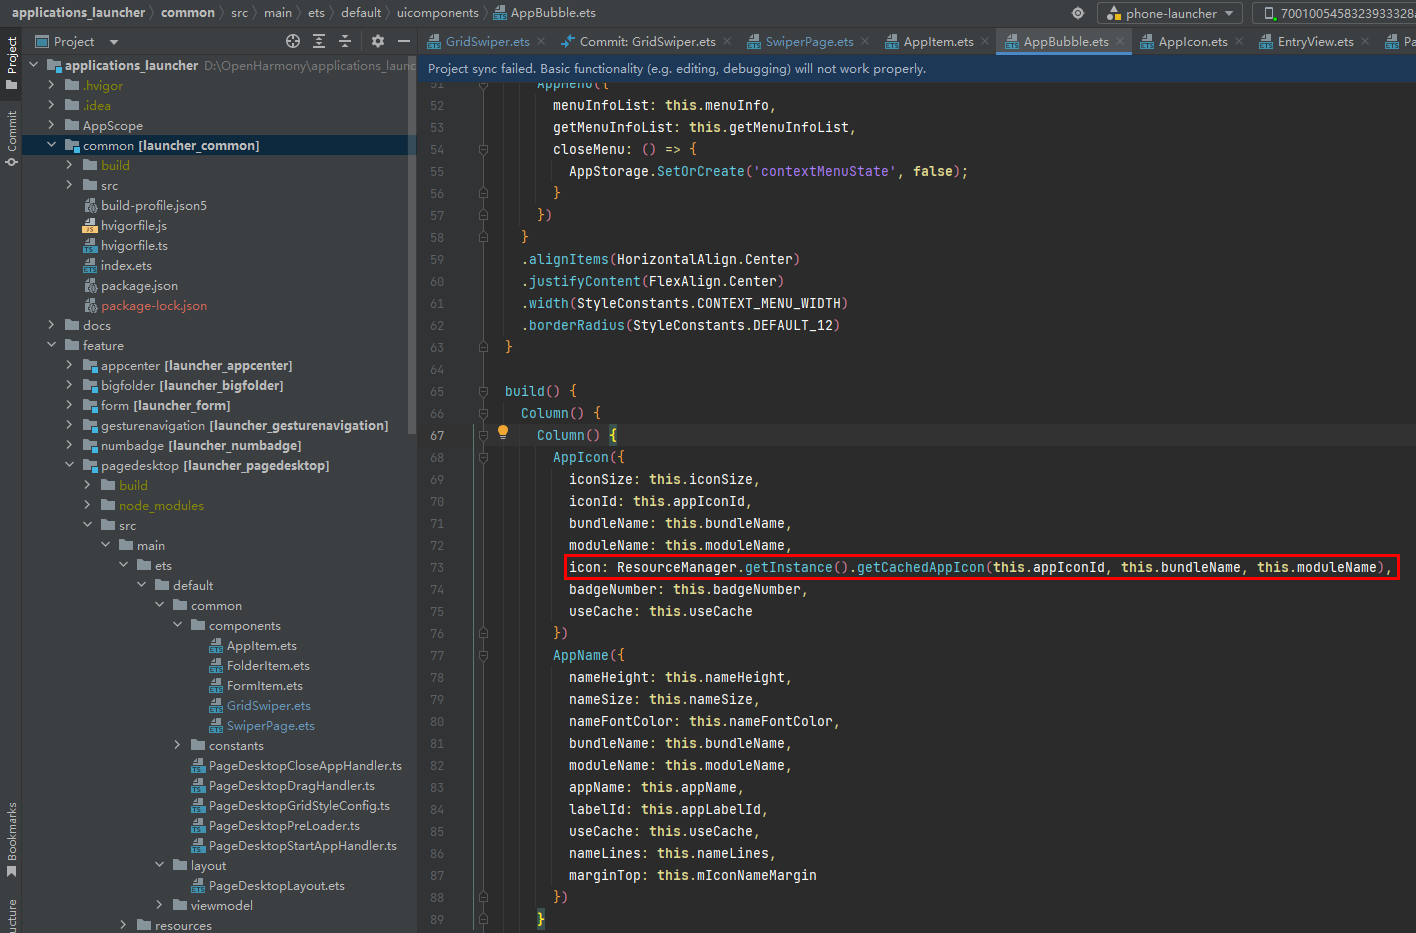Screen dimensions: 1416x933
Task: Switch to SwiperPage.ets editor tab
Action: coord(809,41)
